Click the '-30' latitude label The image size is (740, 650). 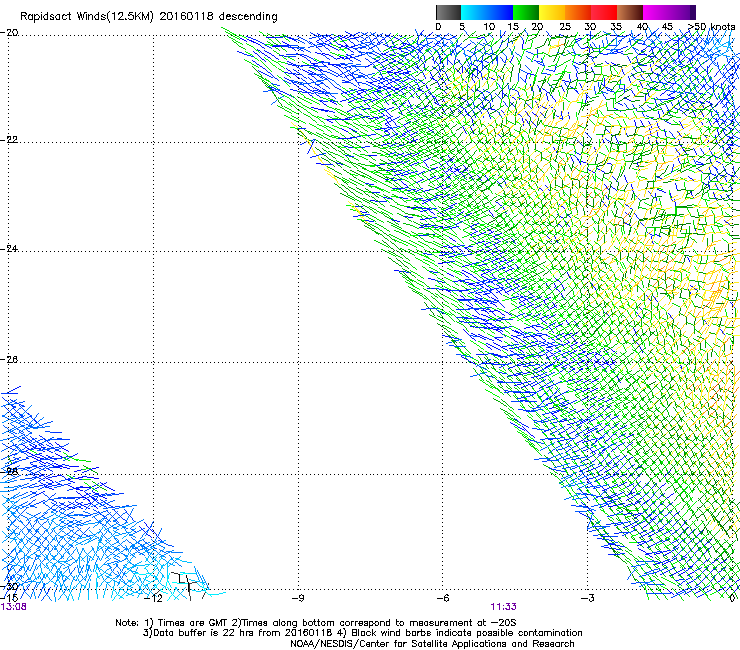point(9,587)
